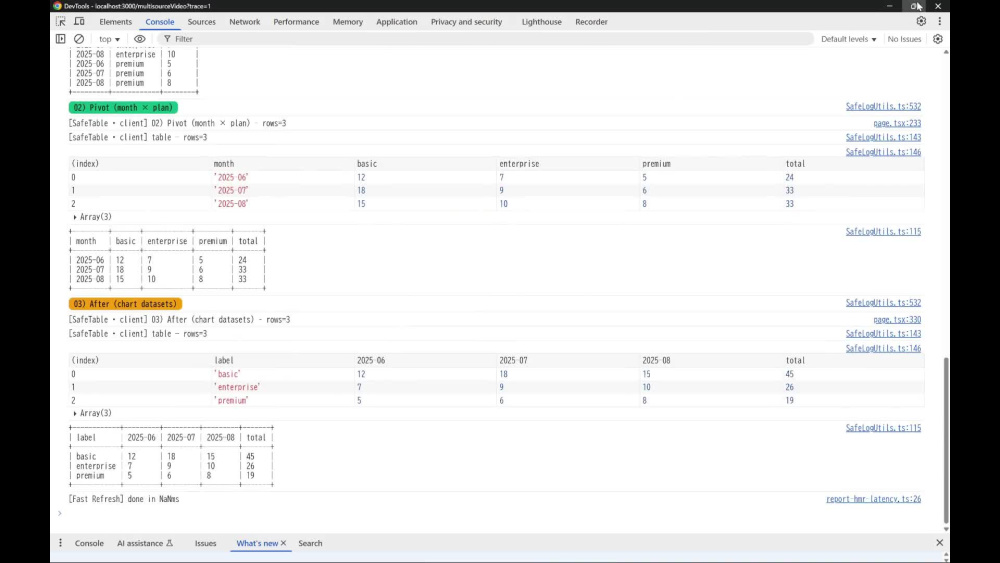Open the top execution context dropdown

pos(109,39)
